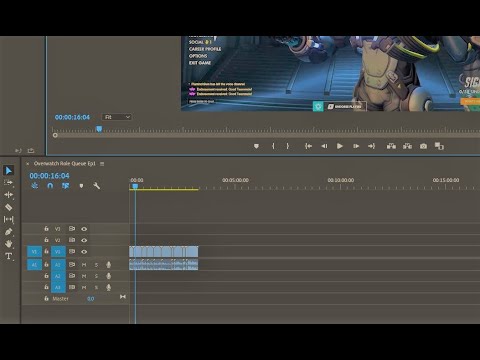
Task: Solo audio track A3
Action: click(x=96, y=287)
